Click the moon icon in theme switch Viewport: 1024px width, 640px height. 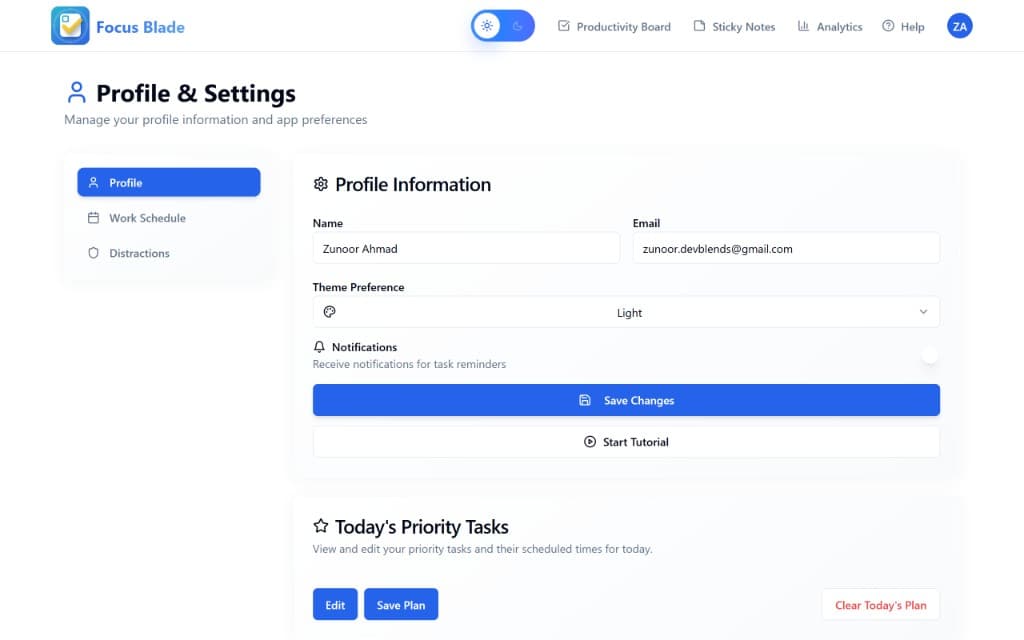(x=518, y=26)
